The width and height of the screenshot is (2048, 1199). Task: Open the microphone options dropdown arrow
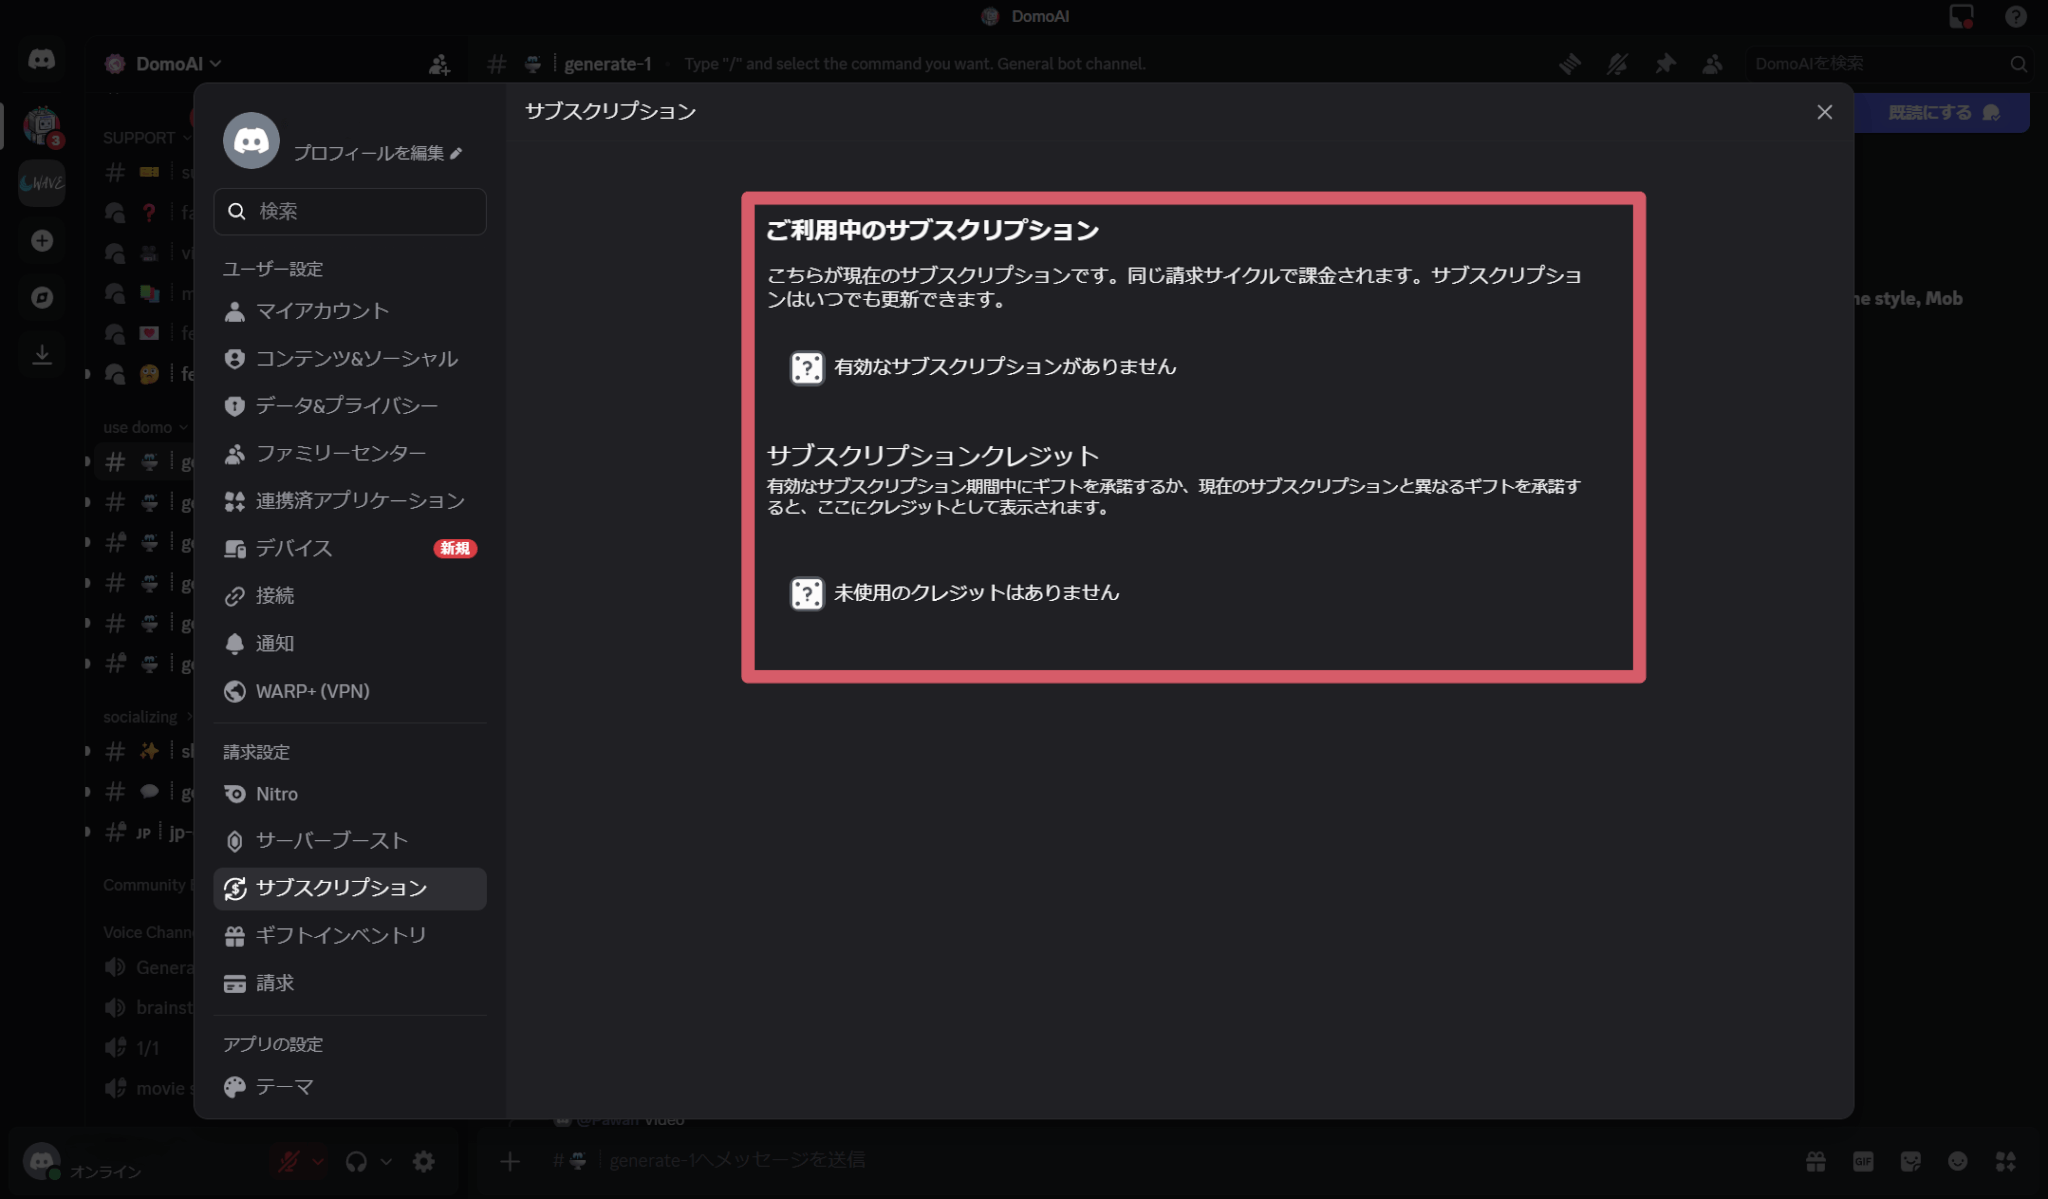point(318,1161)
